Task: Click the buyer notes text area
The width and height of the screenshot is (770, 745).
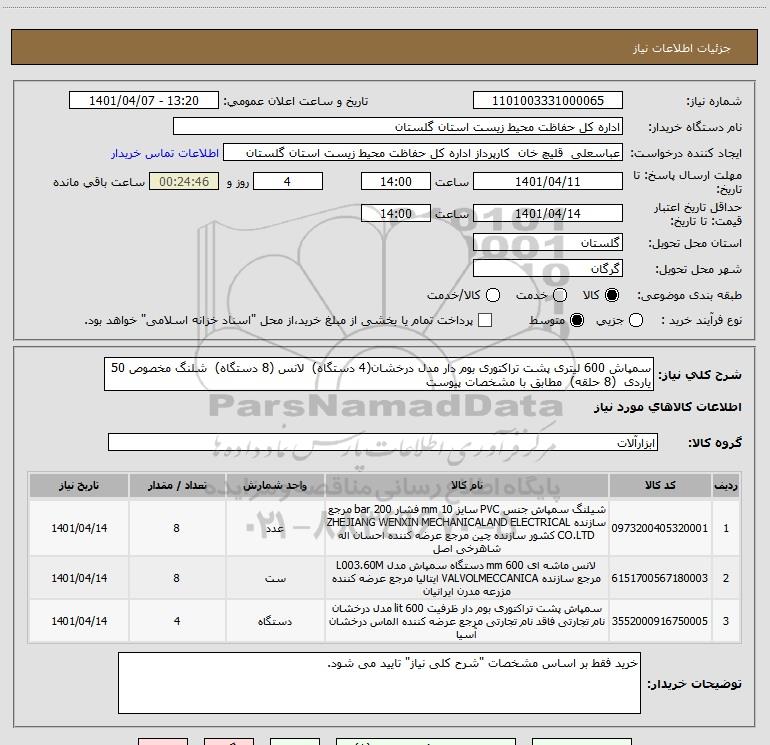Action: 379,683
